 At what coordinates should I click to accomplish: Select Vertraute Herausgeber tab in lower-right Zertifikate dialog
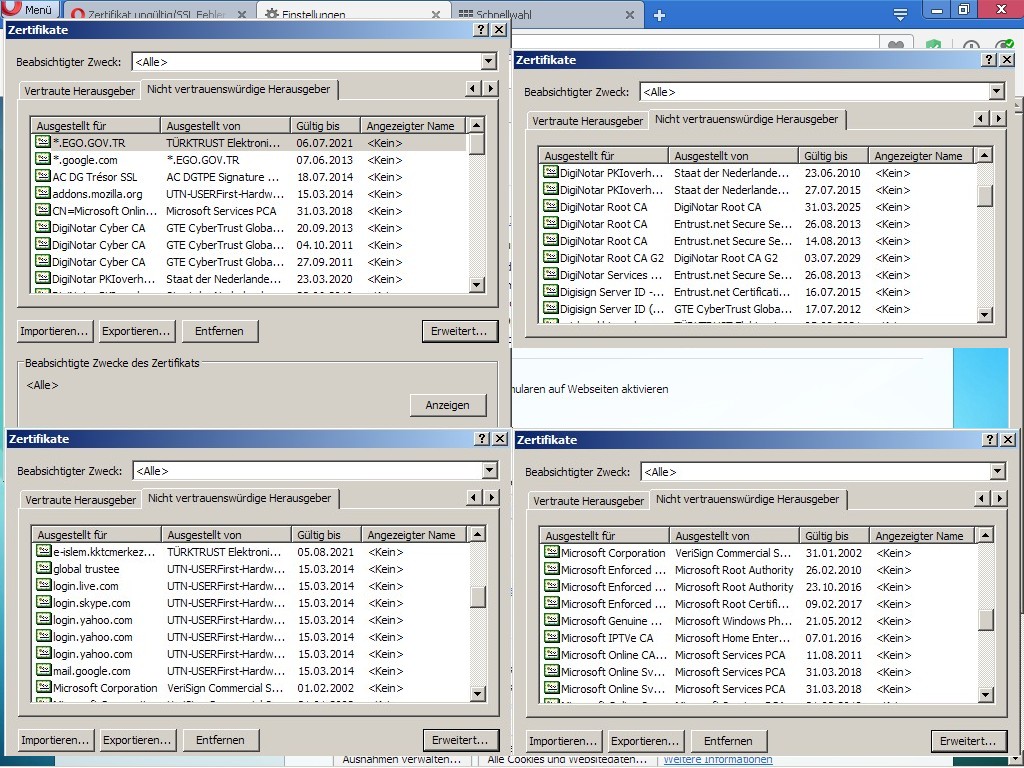(x=589, y=501)
